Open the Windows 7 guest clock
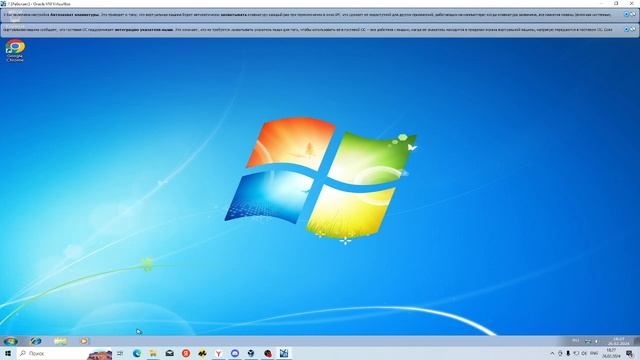Image resolution: width=640 pixels, height=360 pixels. [x=619, y=341]
